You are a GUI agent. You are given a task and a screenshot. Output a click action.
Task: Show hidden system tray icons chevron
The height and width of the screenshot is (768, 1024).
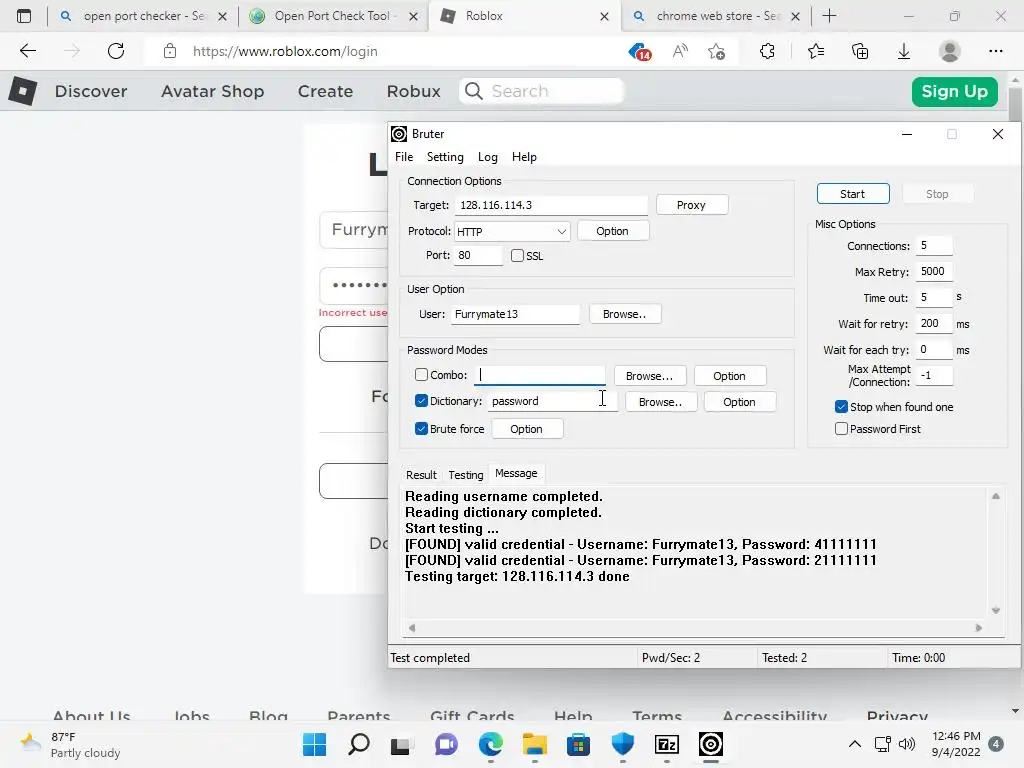coord(854,744)
